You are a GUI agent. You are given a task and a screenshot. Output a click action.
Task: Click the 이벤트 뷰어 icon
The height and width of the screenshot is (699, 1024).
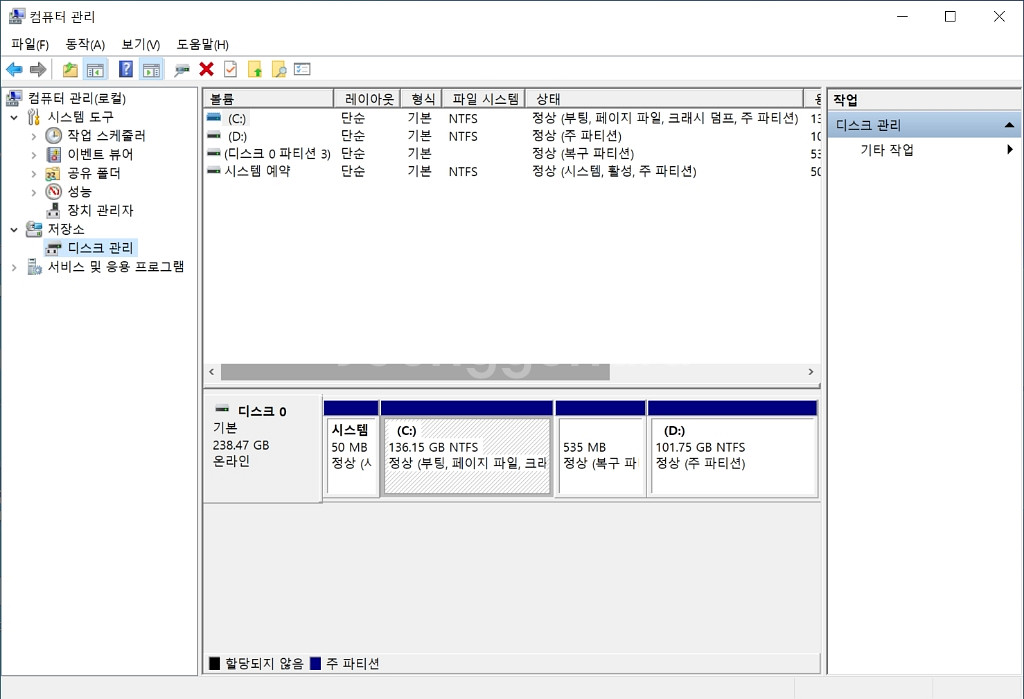pyautogui.click(x=54, y=154)
